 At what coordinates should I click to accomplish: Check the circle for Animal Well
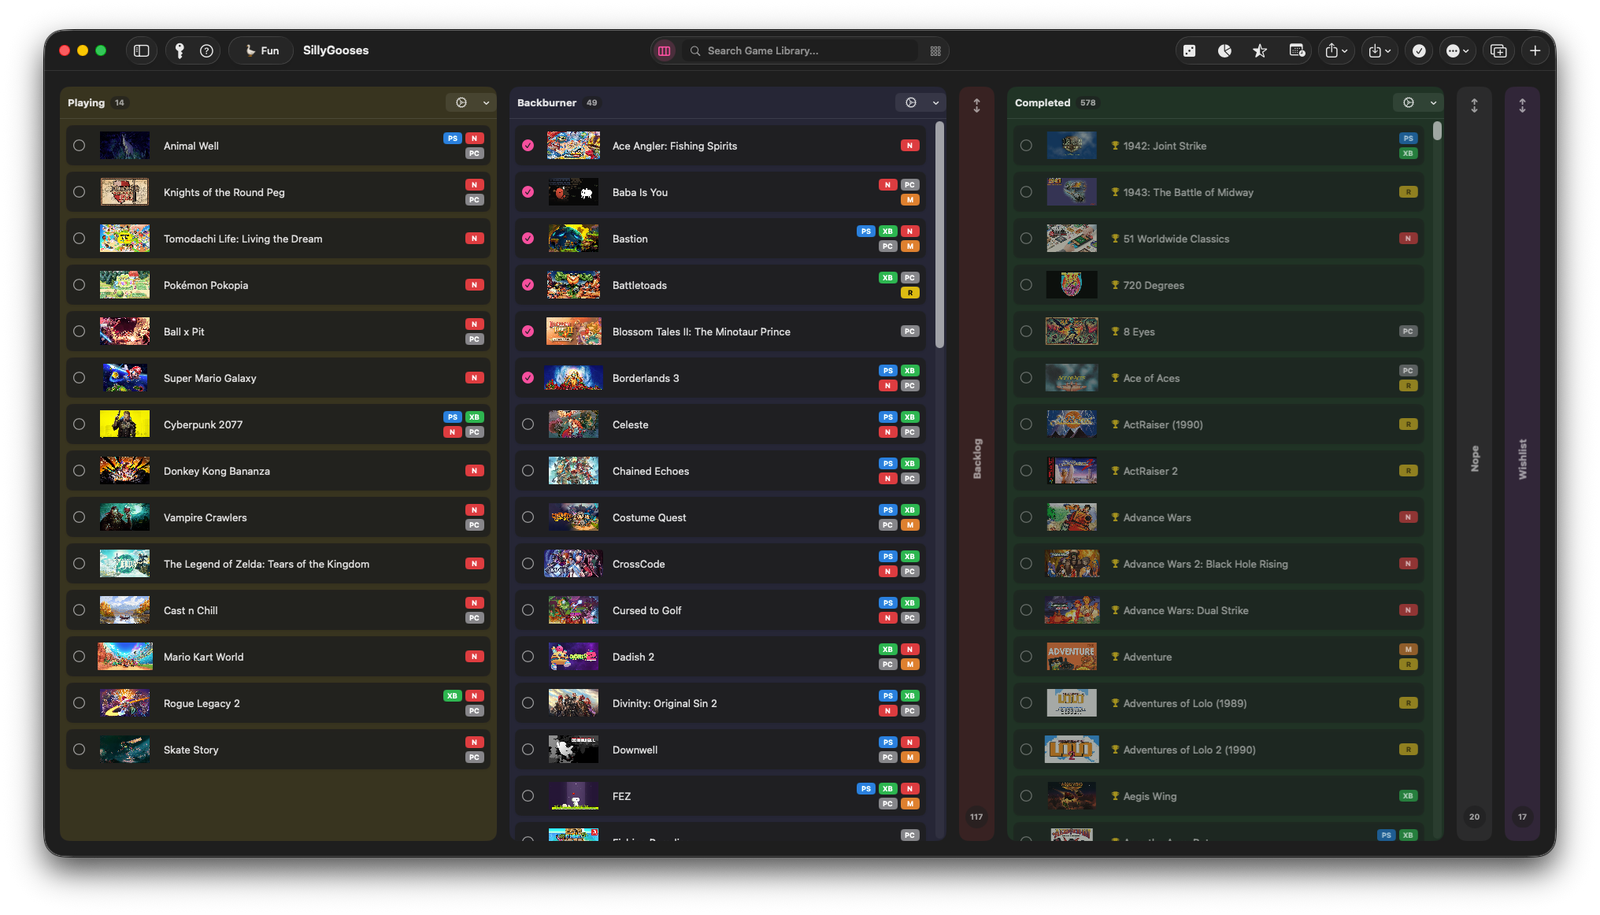point(79,146)
